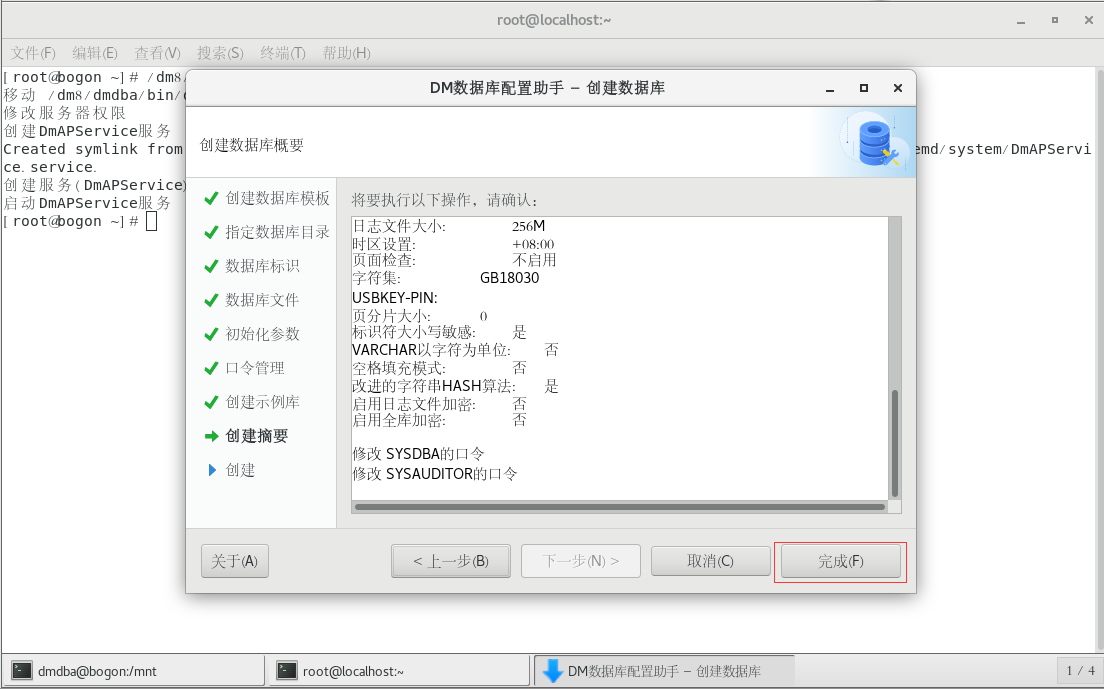Click green checkmark beside 创建数据库模板
The height and width of the screenshot is (690, 1104).
(211, 199)
